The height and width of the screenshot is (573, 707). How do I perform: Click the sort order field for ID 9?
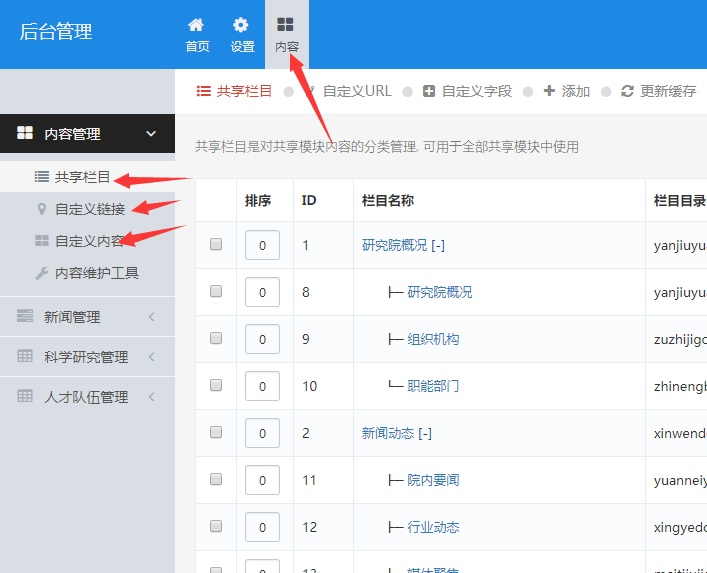[x=262, y=339]
